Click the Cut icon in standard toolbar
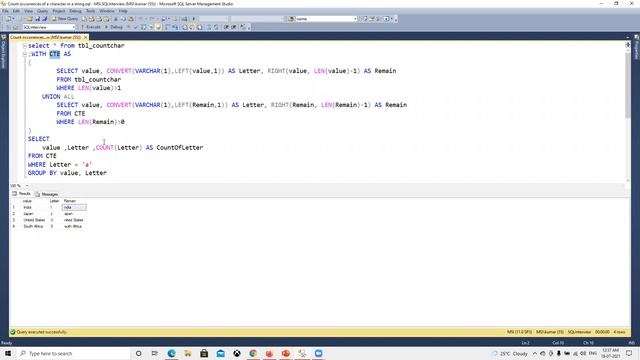The height and width of the screenshot is (360, 640). point(116,19)
